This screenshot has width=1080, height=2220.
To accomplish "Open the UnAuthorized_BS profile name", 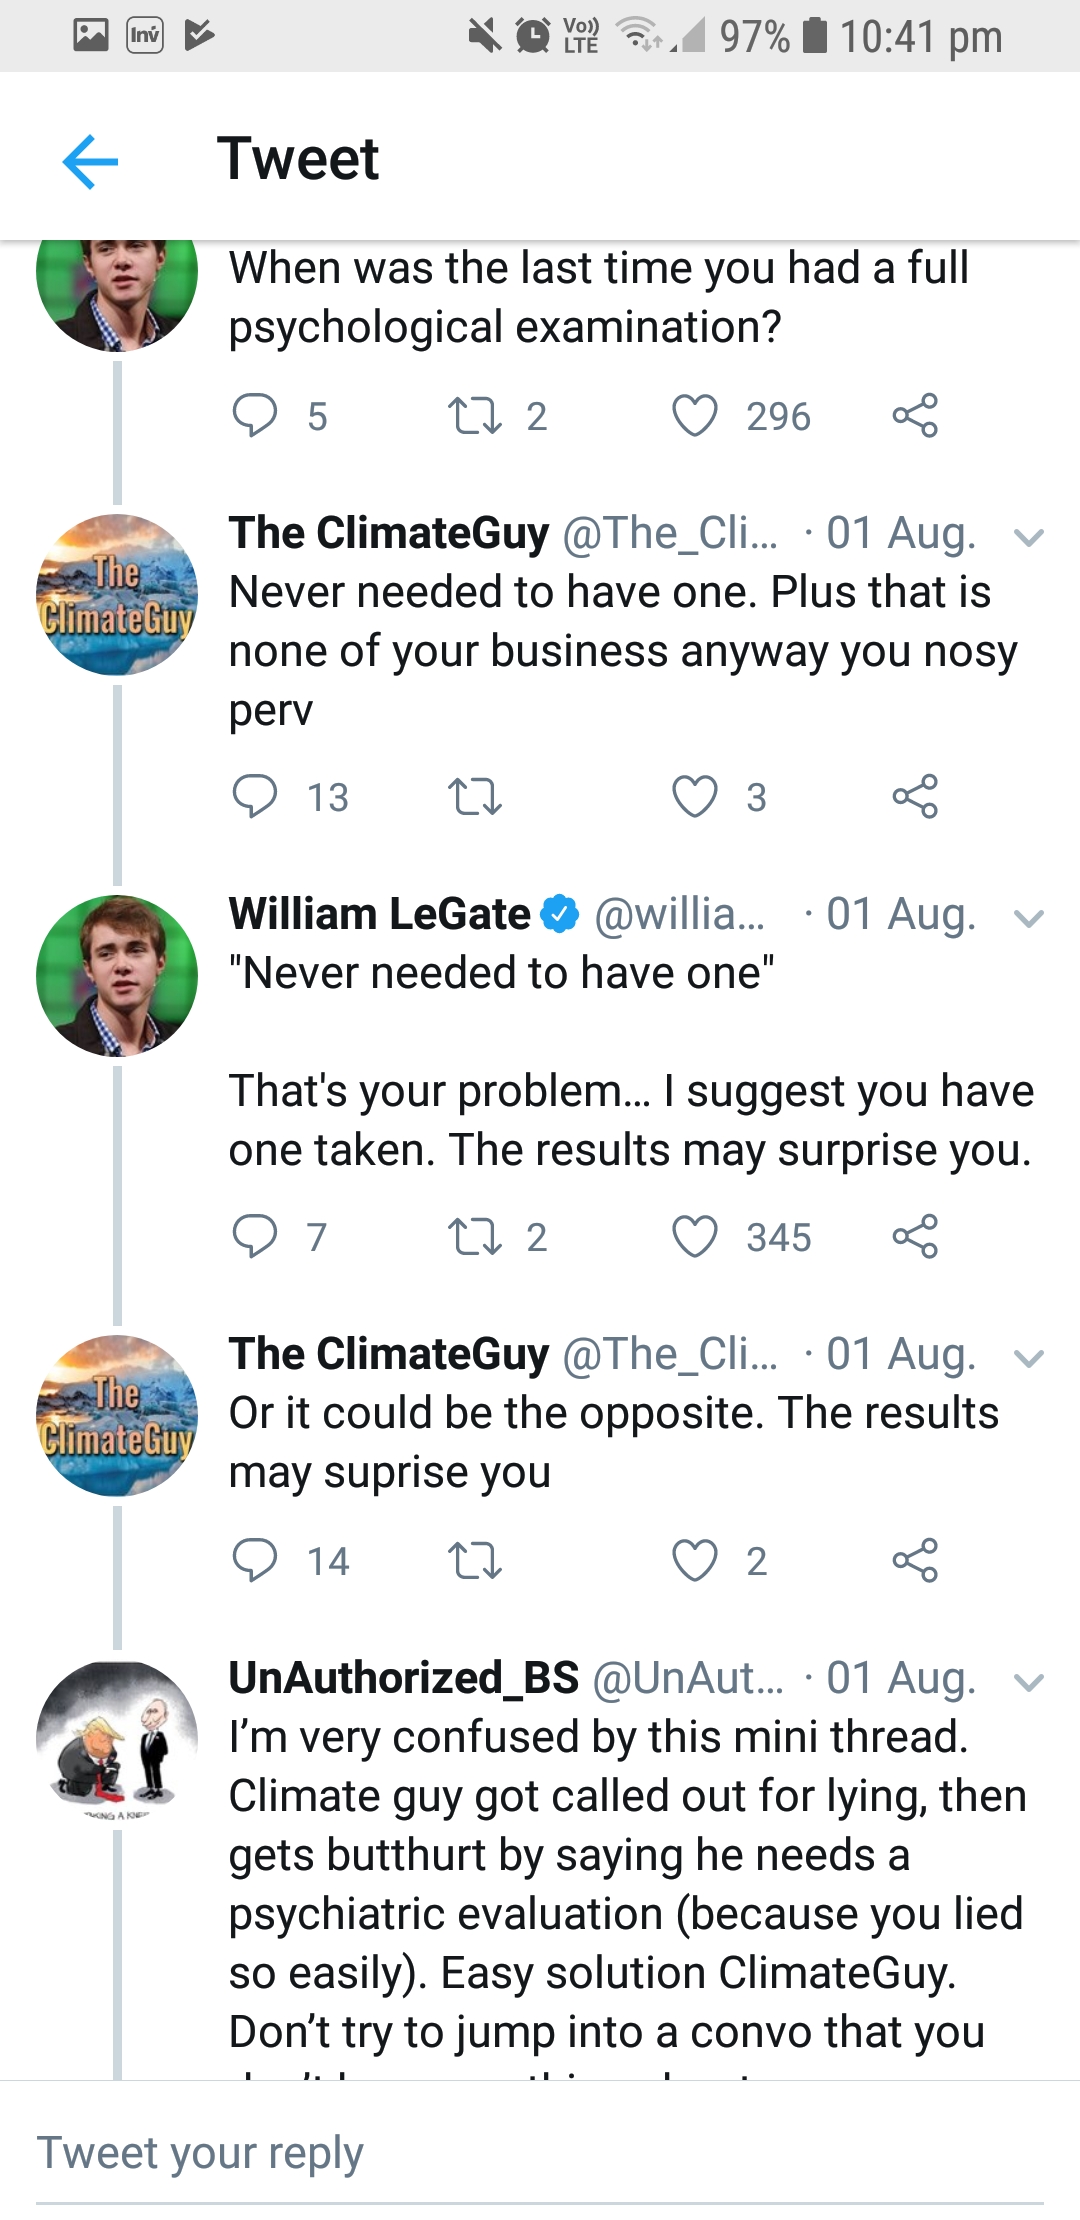I will pos(404,1678).
